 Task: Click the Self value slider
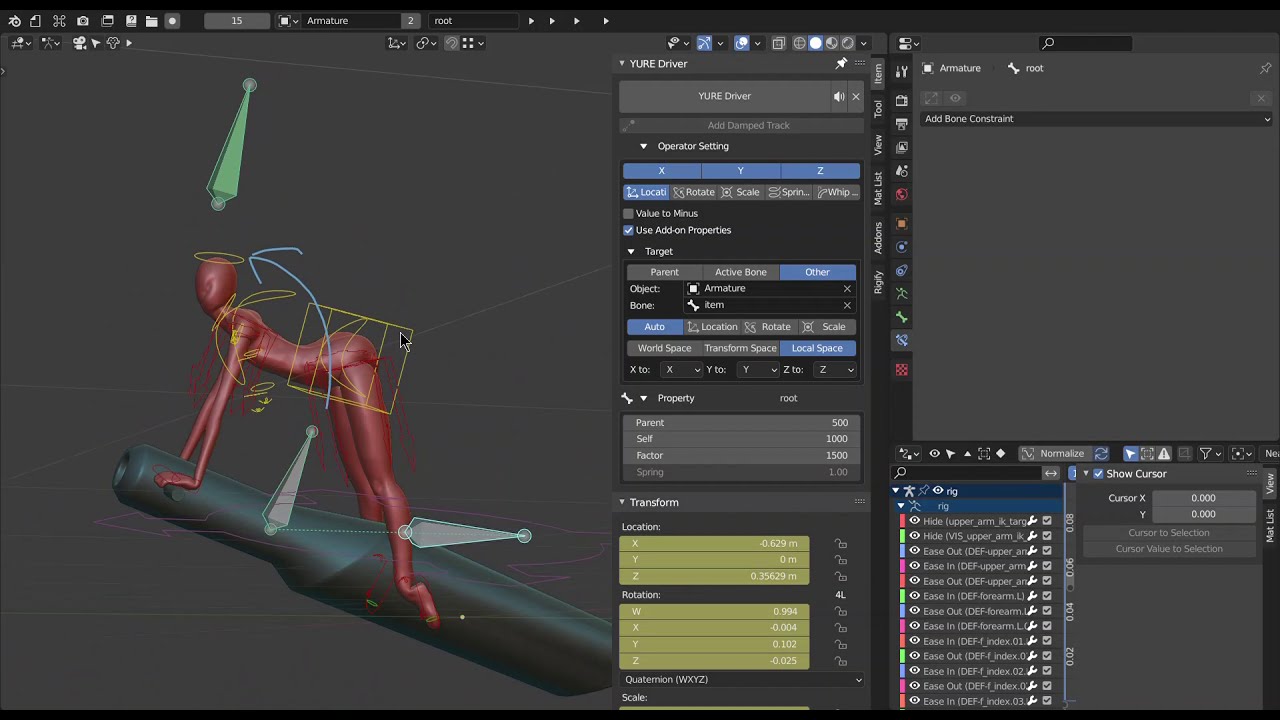pyautogui.click(x=741, y=439)
